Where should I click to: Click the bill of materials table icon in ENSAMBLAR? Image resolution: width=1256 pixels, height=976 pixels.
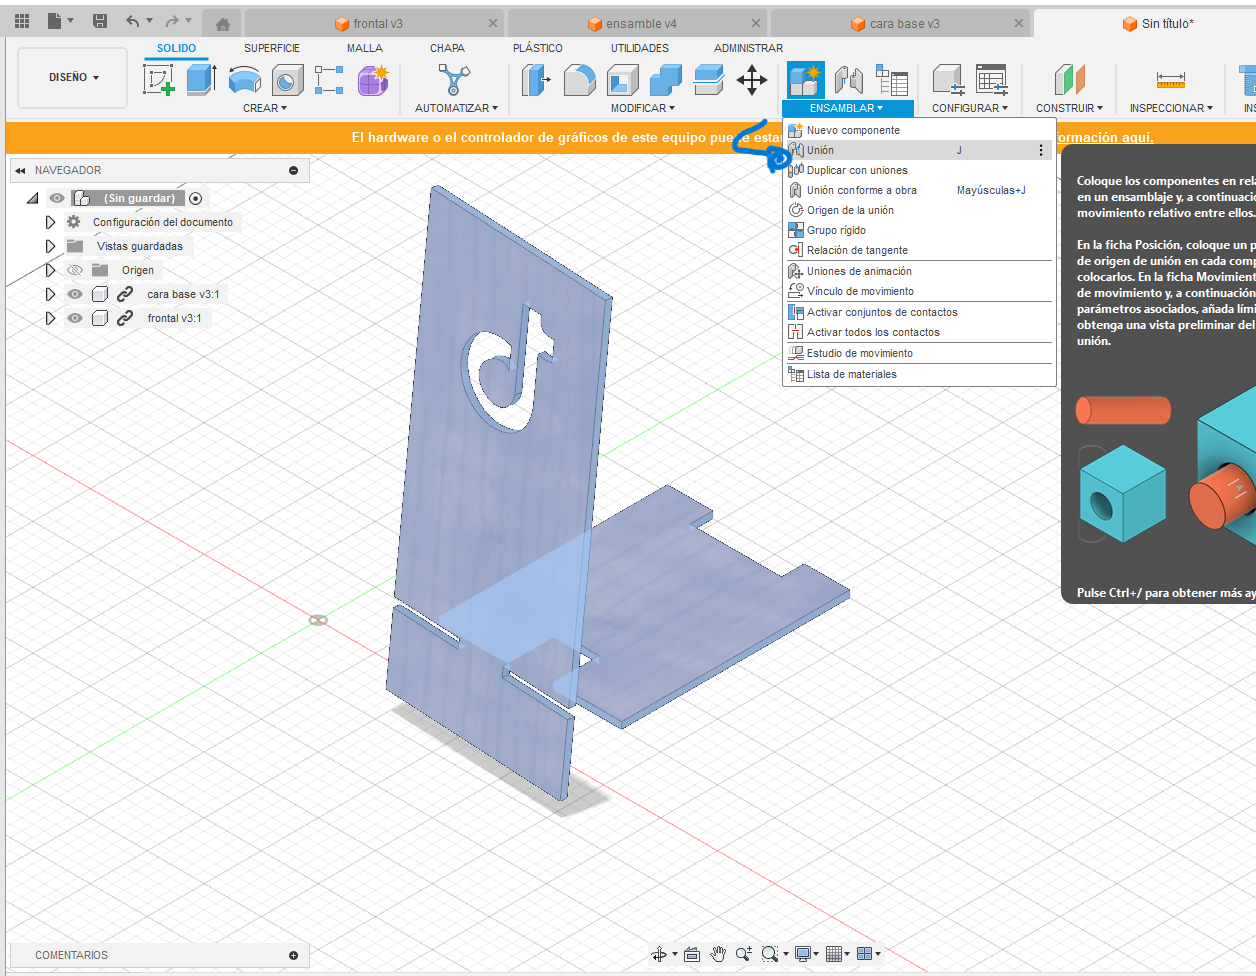click(891, 79)
